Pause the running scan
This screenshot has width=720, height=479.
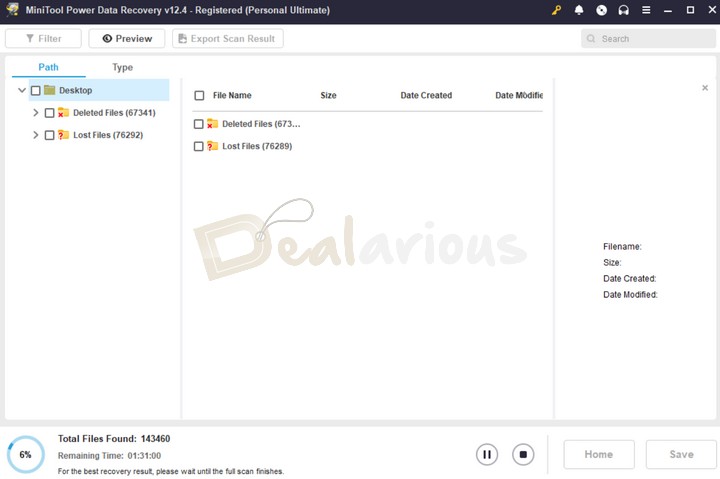487,455
